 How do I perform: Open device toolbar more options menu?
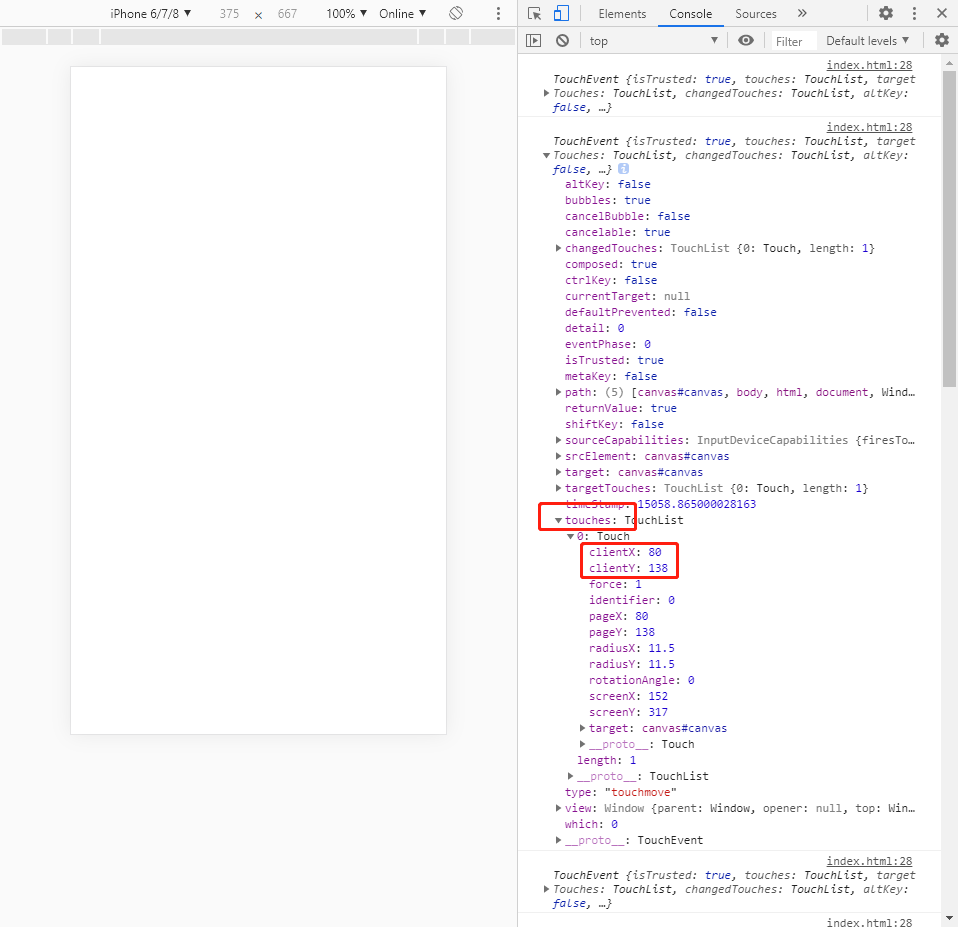click(499, 13)
